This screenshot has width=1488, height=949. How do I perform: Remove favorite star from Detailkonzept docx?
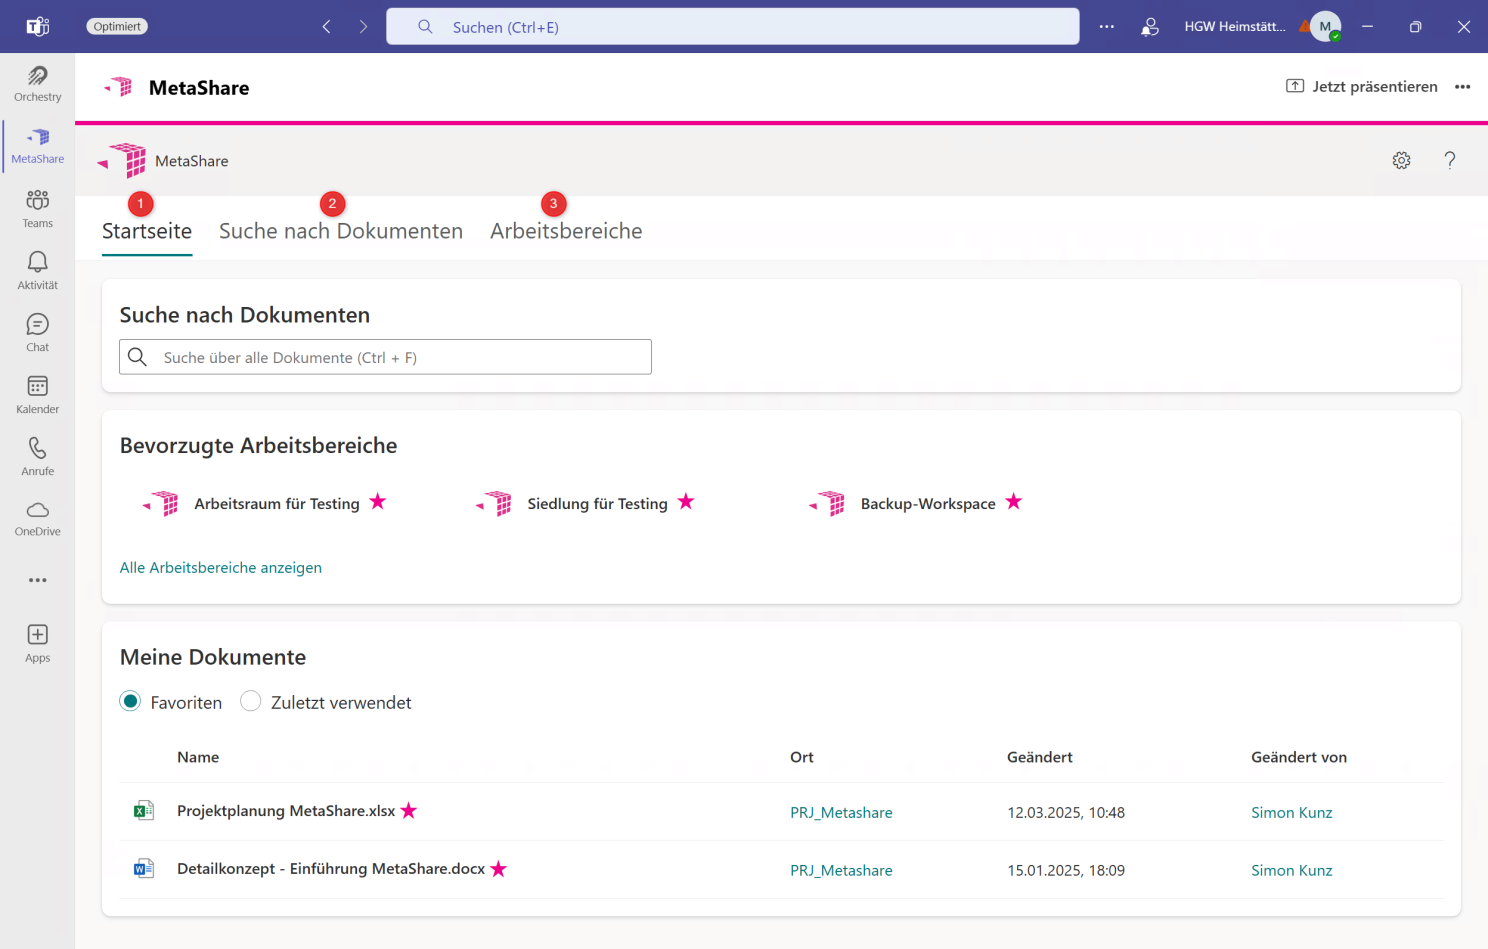pos(499,869)
